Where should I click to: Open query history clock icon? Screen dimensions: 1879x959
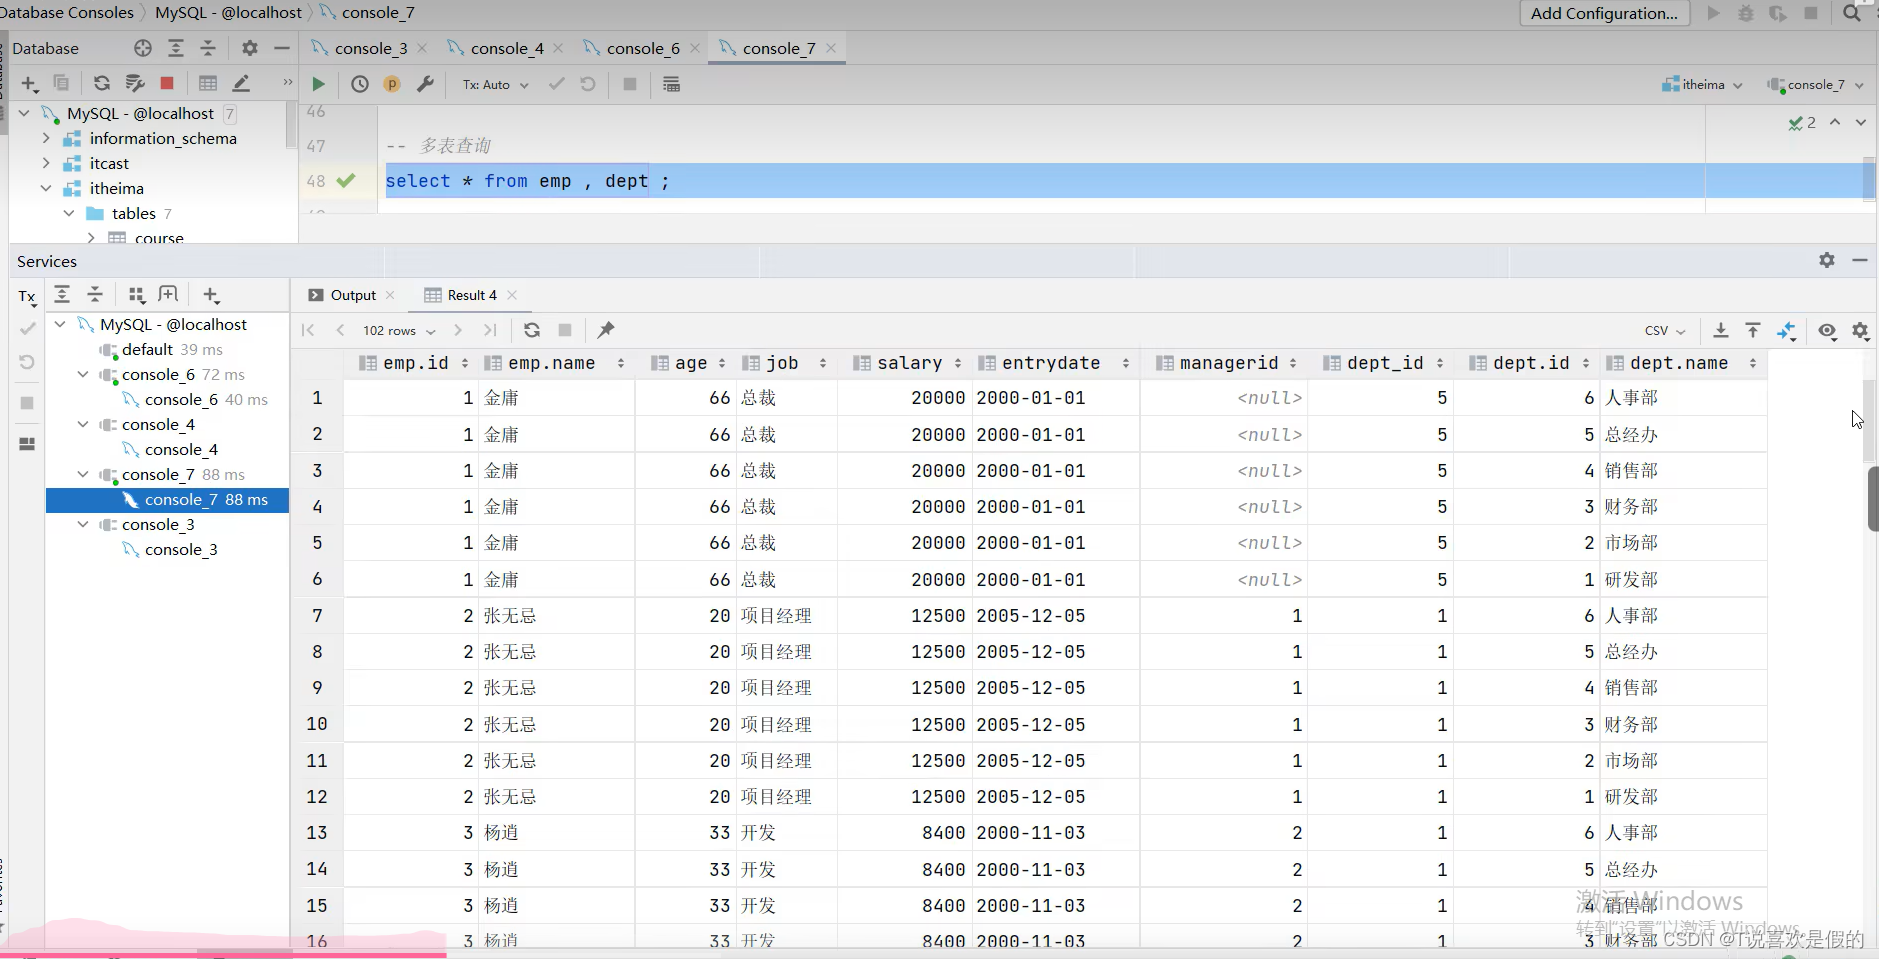click(x=360, y=85)
